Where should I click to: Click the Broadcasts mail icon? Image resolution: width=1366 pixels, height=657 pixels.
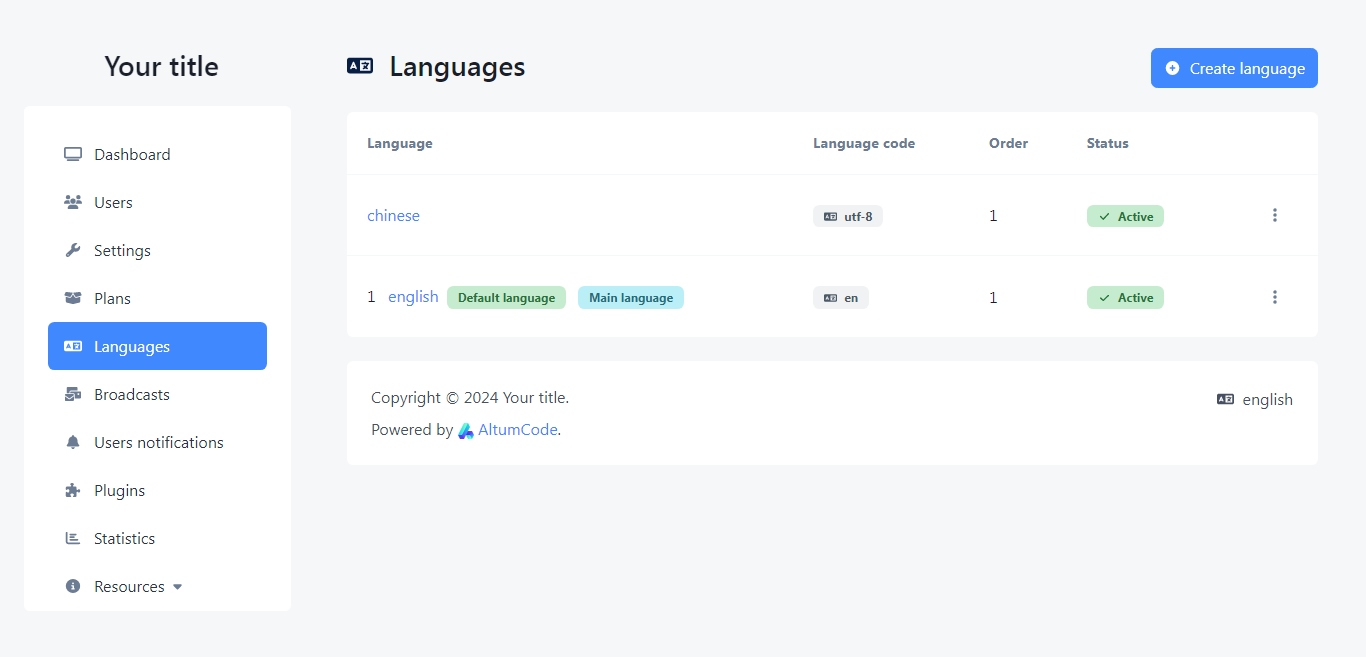tap(72, 394)
